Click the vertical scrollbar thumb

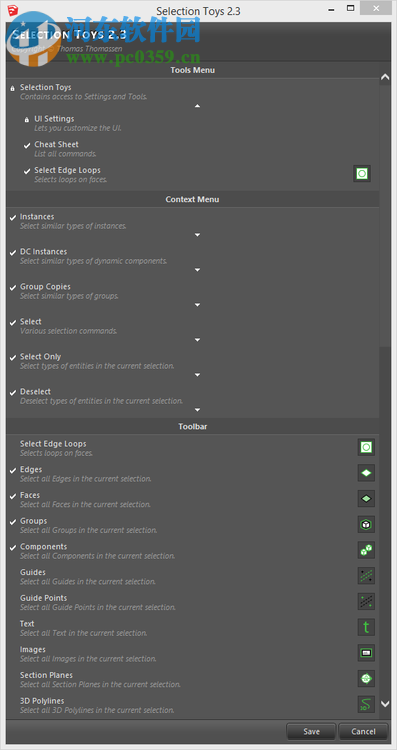[385, 216]
